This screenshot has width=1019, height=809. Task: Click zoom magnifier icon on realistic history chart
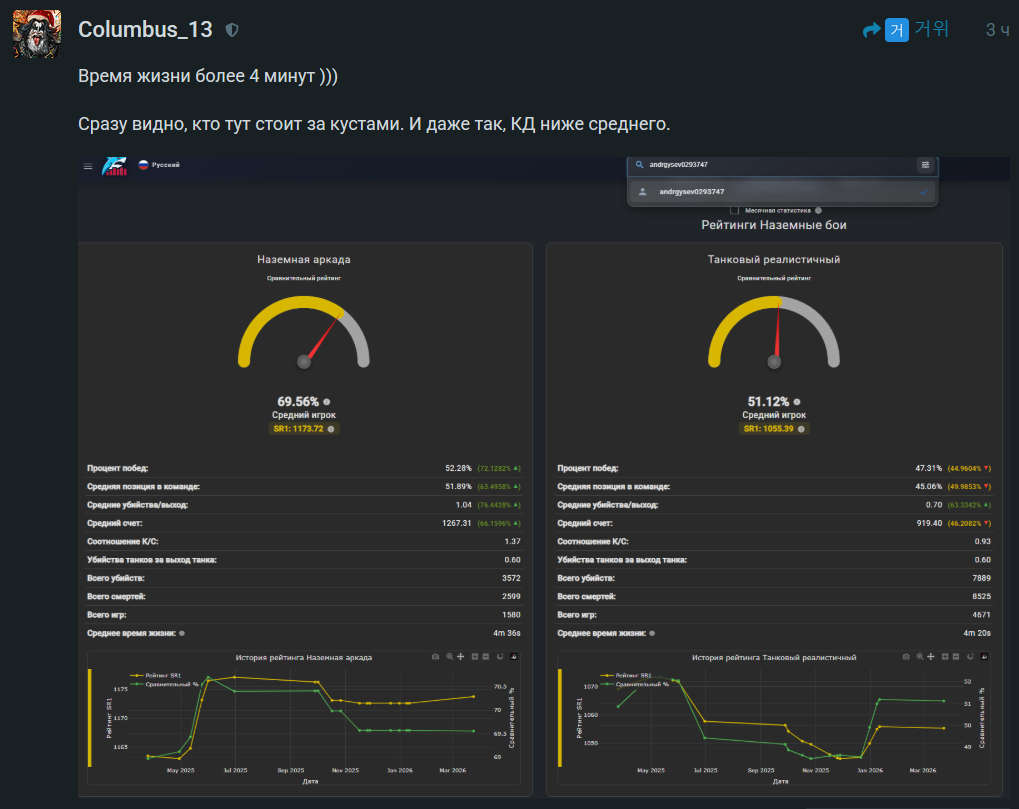920,657
